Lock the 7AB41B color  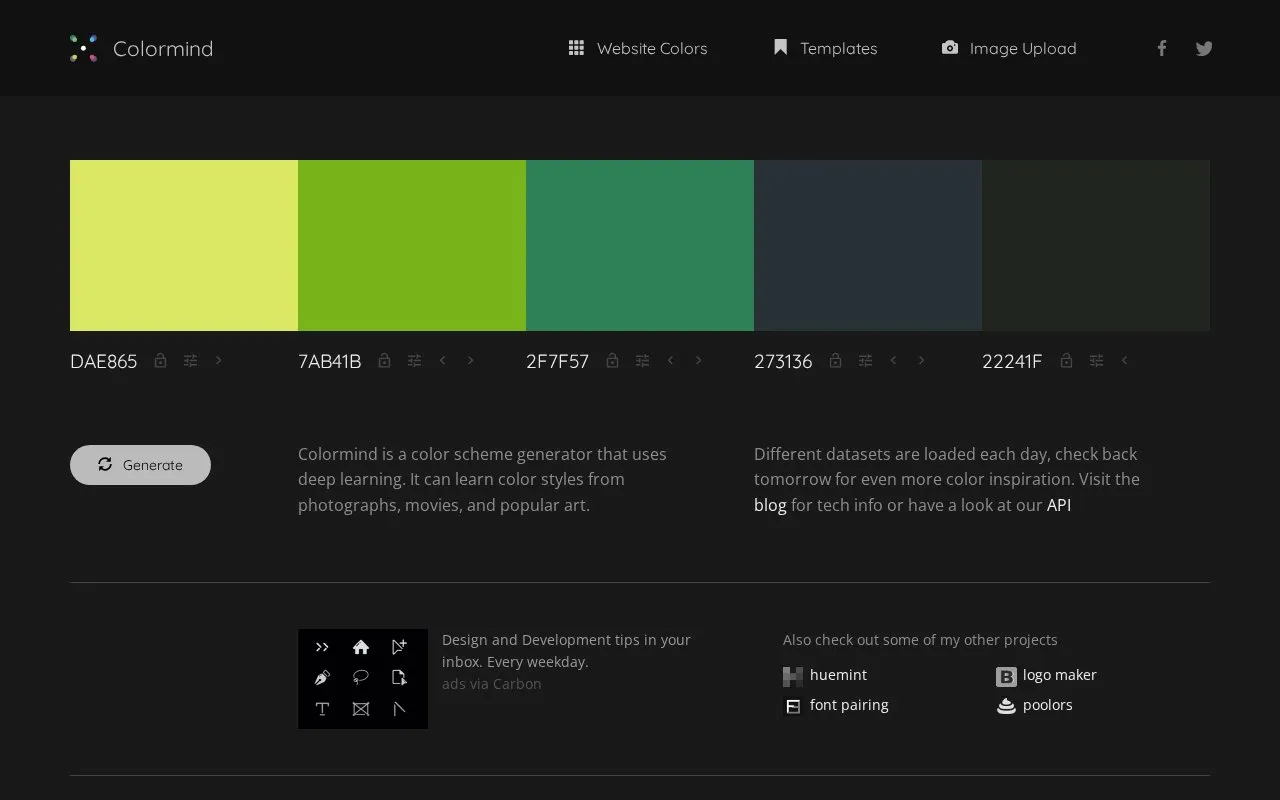pyautogui.click(x=384, y=360)
